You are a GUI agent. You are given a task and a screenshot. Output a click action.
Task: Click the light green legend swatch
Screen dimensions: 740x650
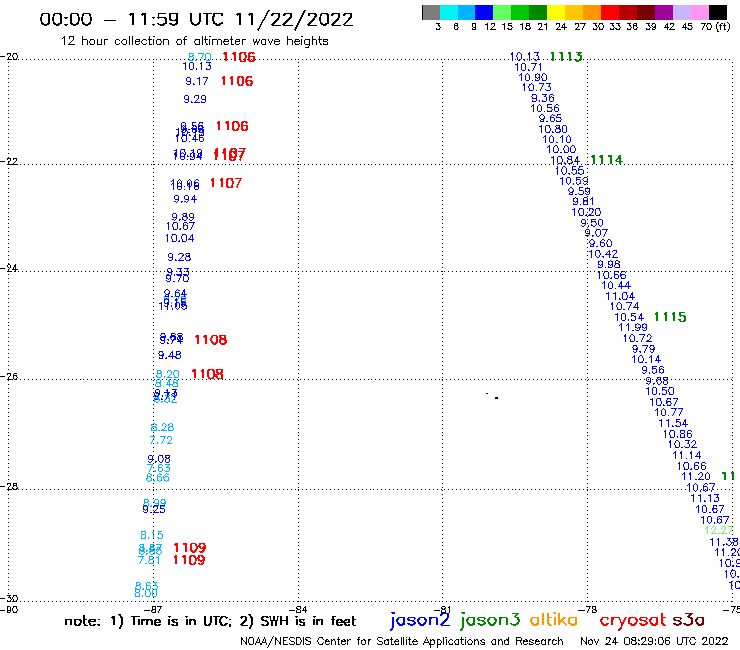(x=502, y=12)
